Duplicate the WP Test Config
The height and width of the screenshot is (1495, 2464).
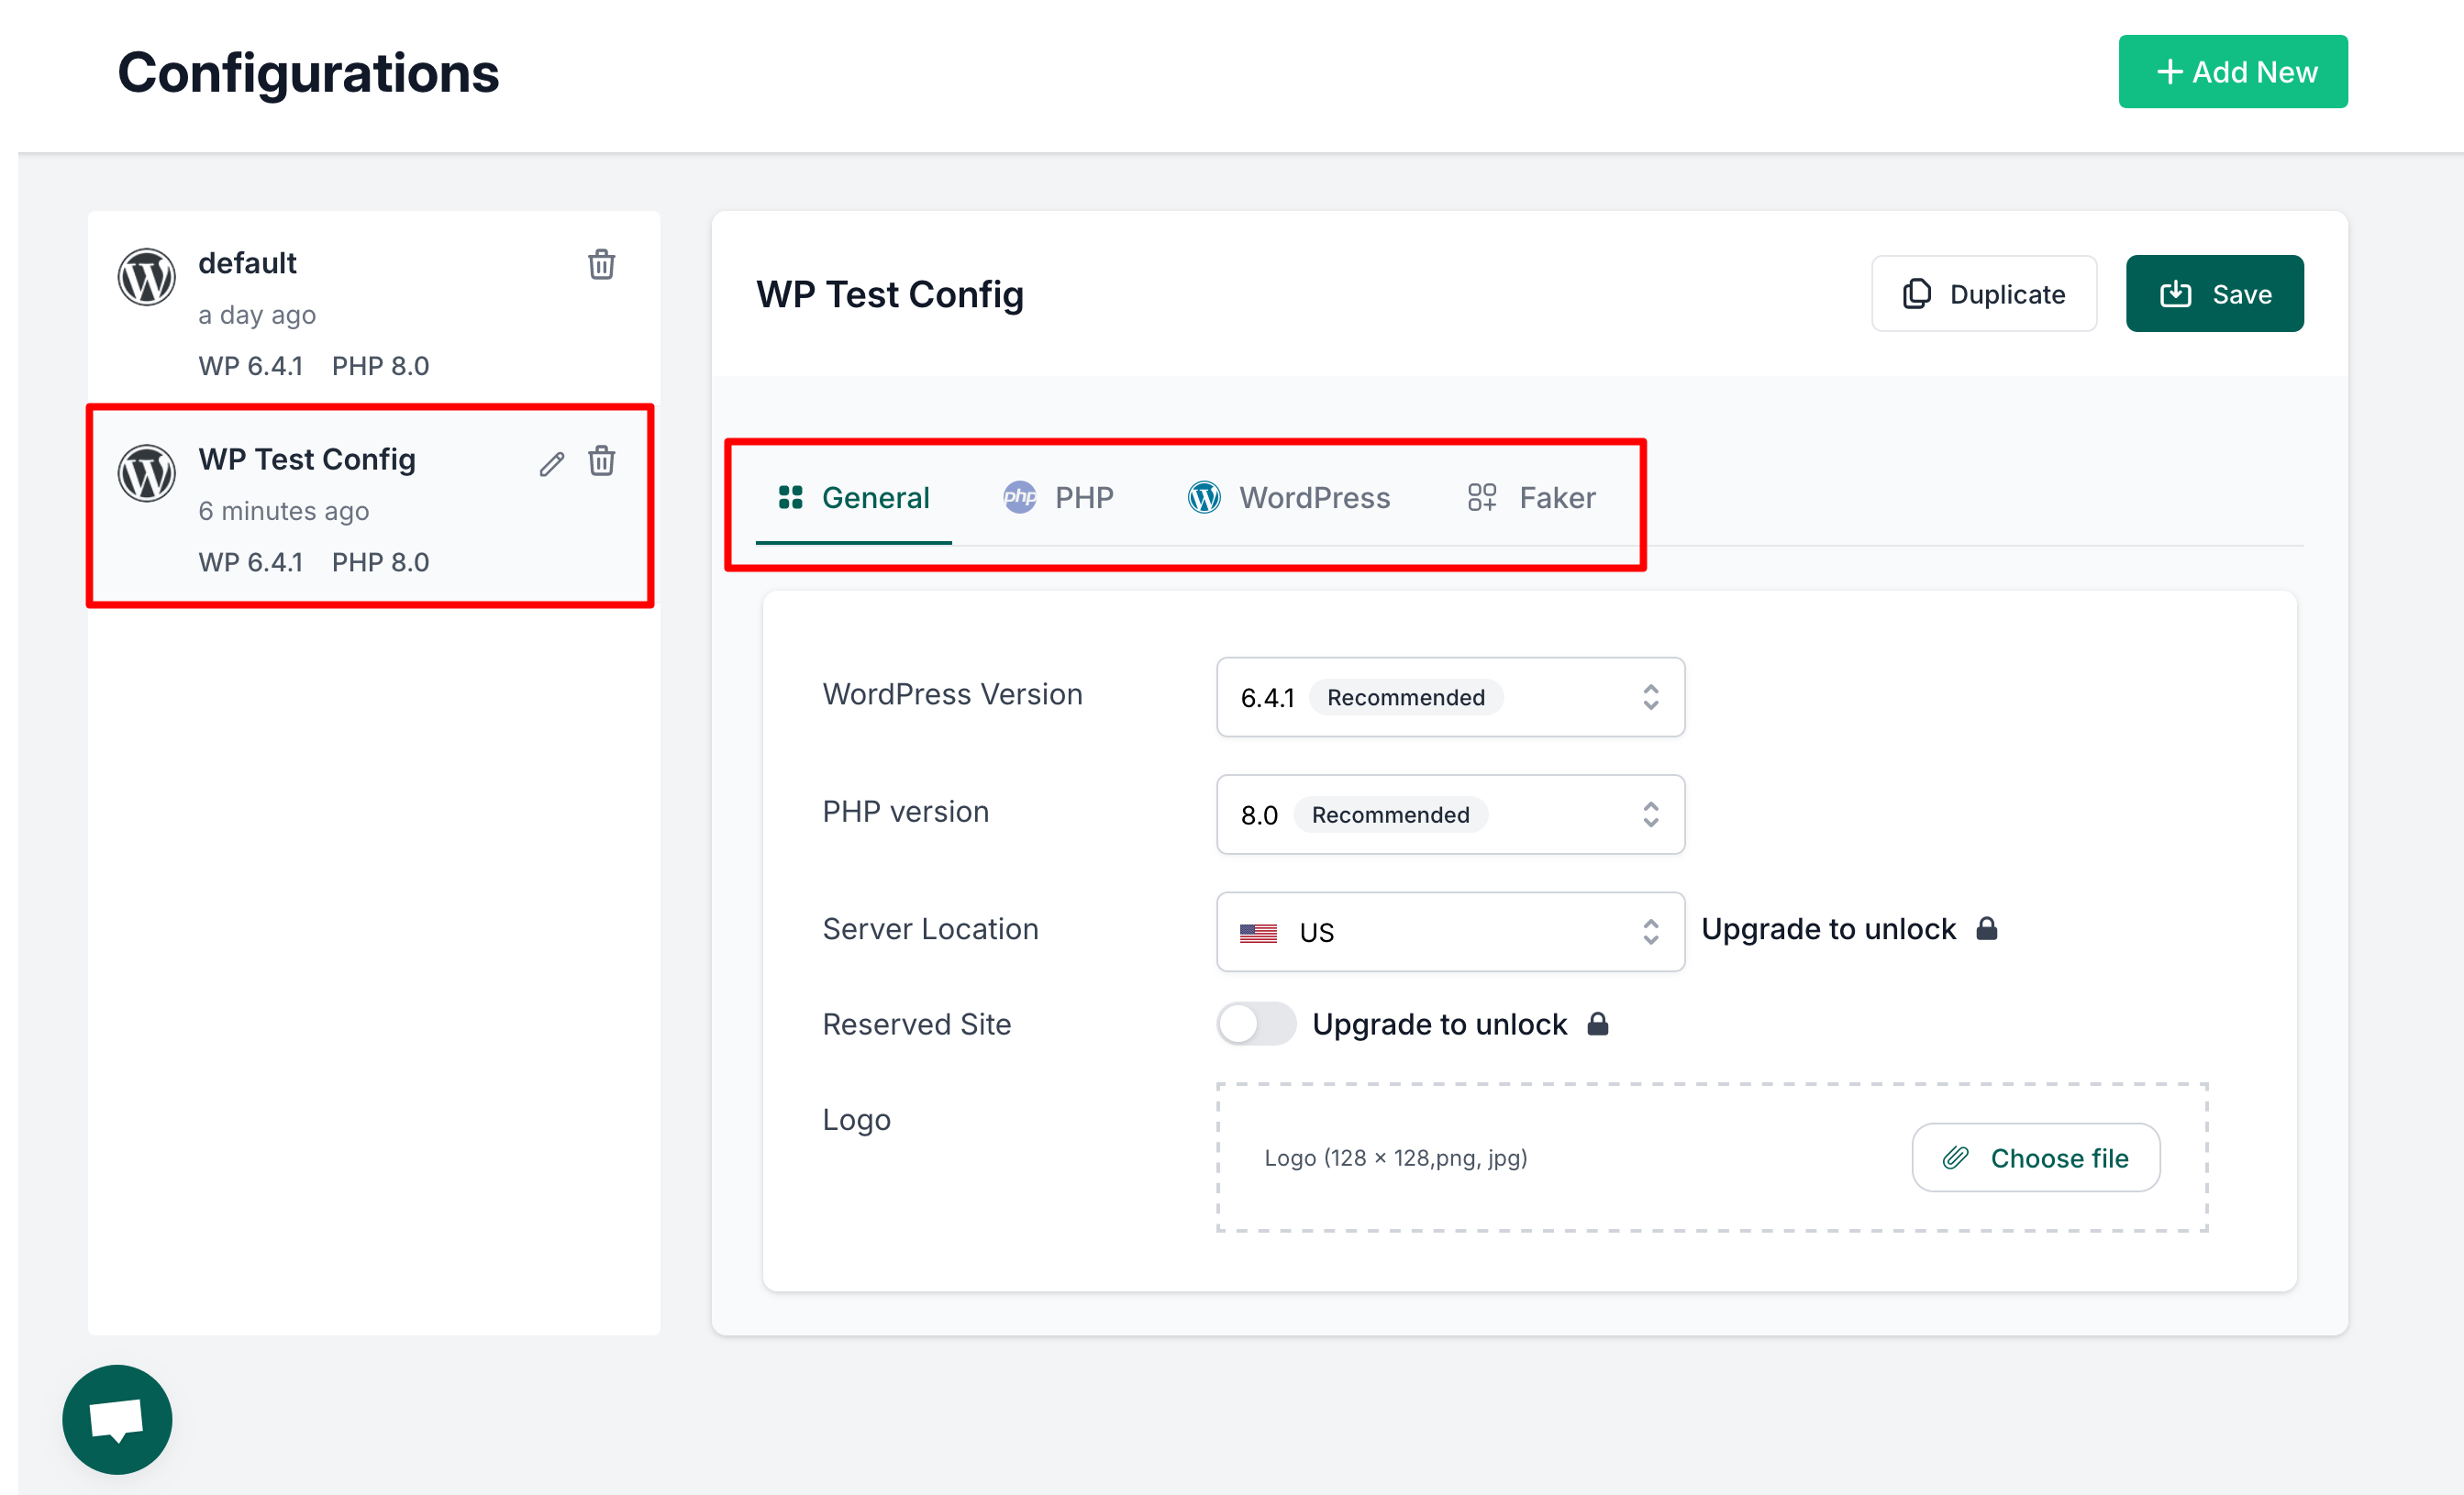[1984, 293]
